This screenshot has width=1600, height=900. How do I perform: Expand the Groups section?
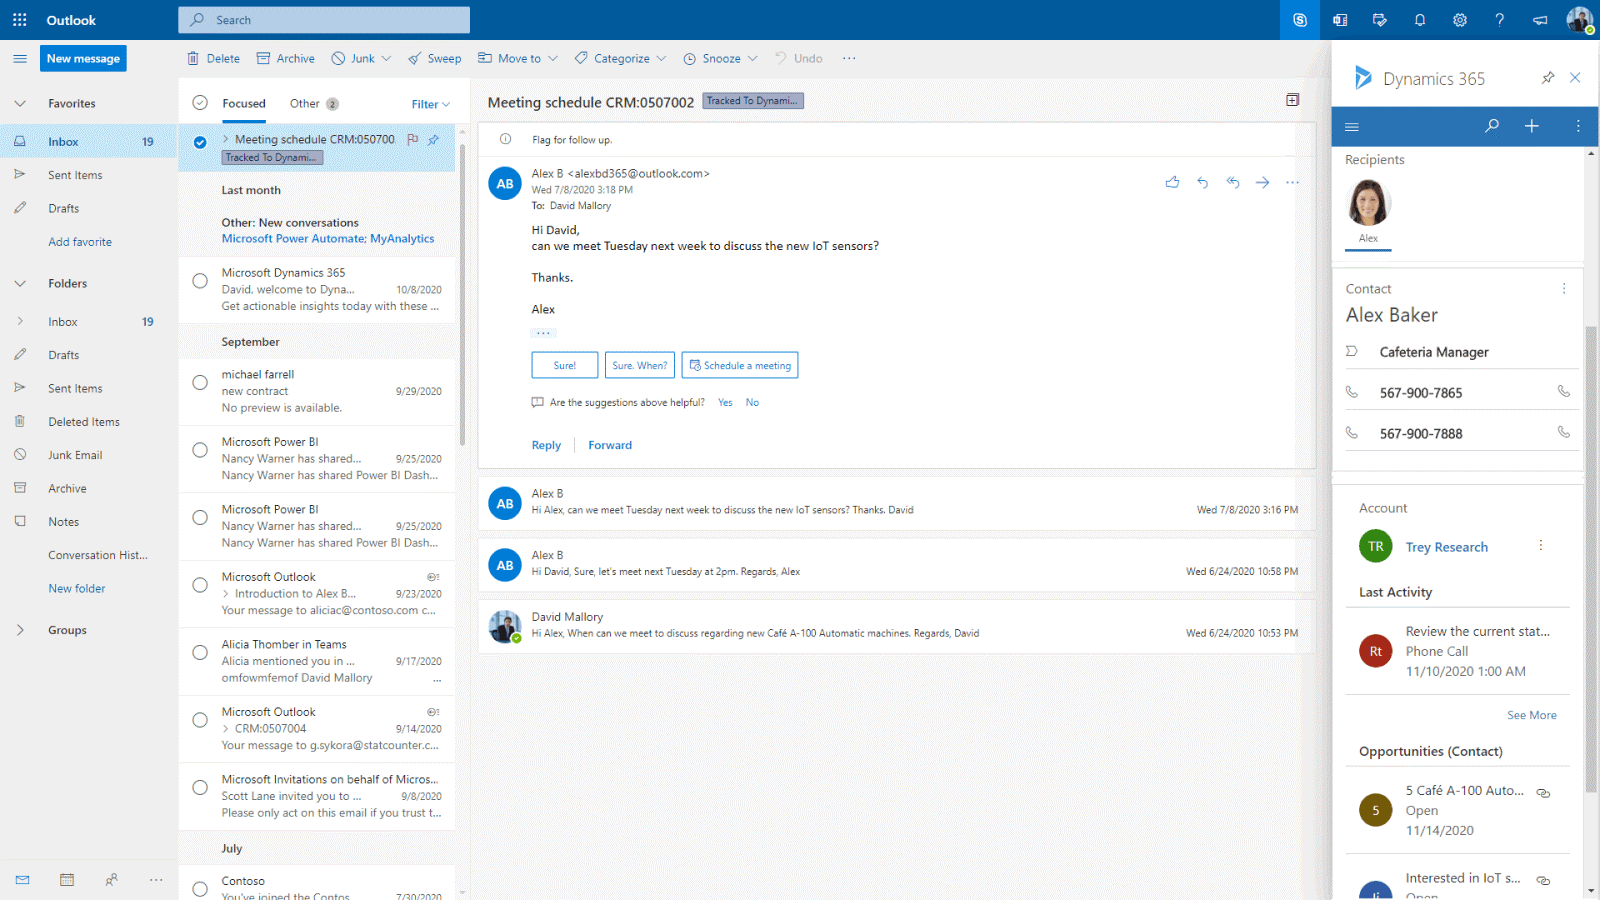click(x=20, y=630)
